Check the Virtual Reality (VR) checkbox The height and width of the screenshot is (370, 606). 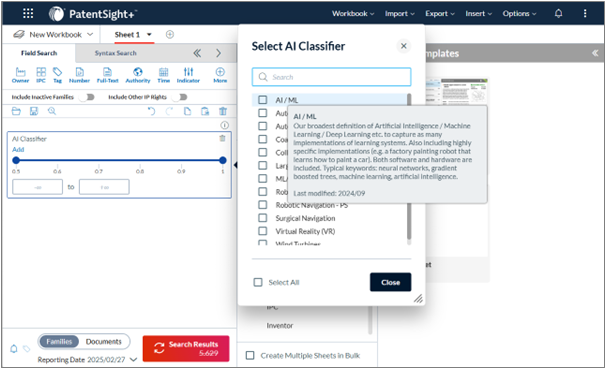tap(262, 231)
